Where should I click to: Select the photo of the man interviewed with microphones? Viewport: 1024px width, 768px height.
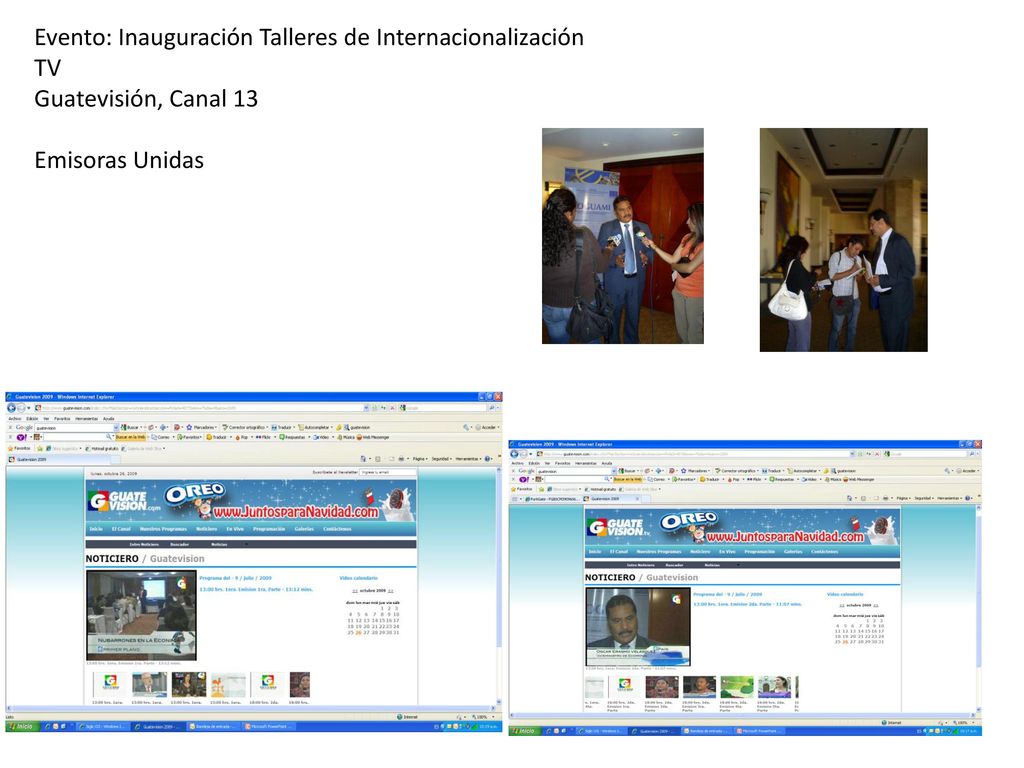tap(623, 236)
